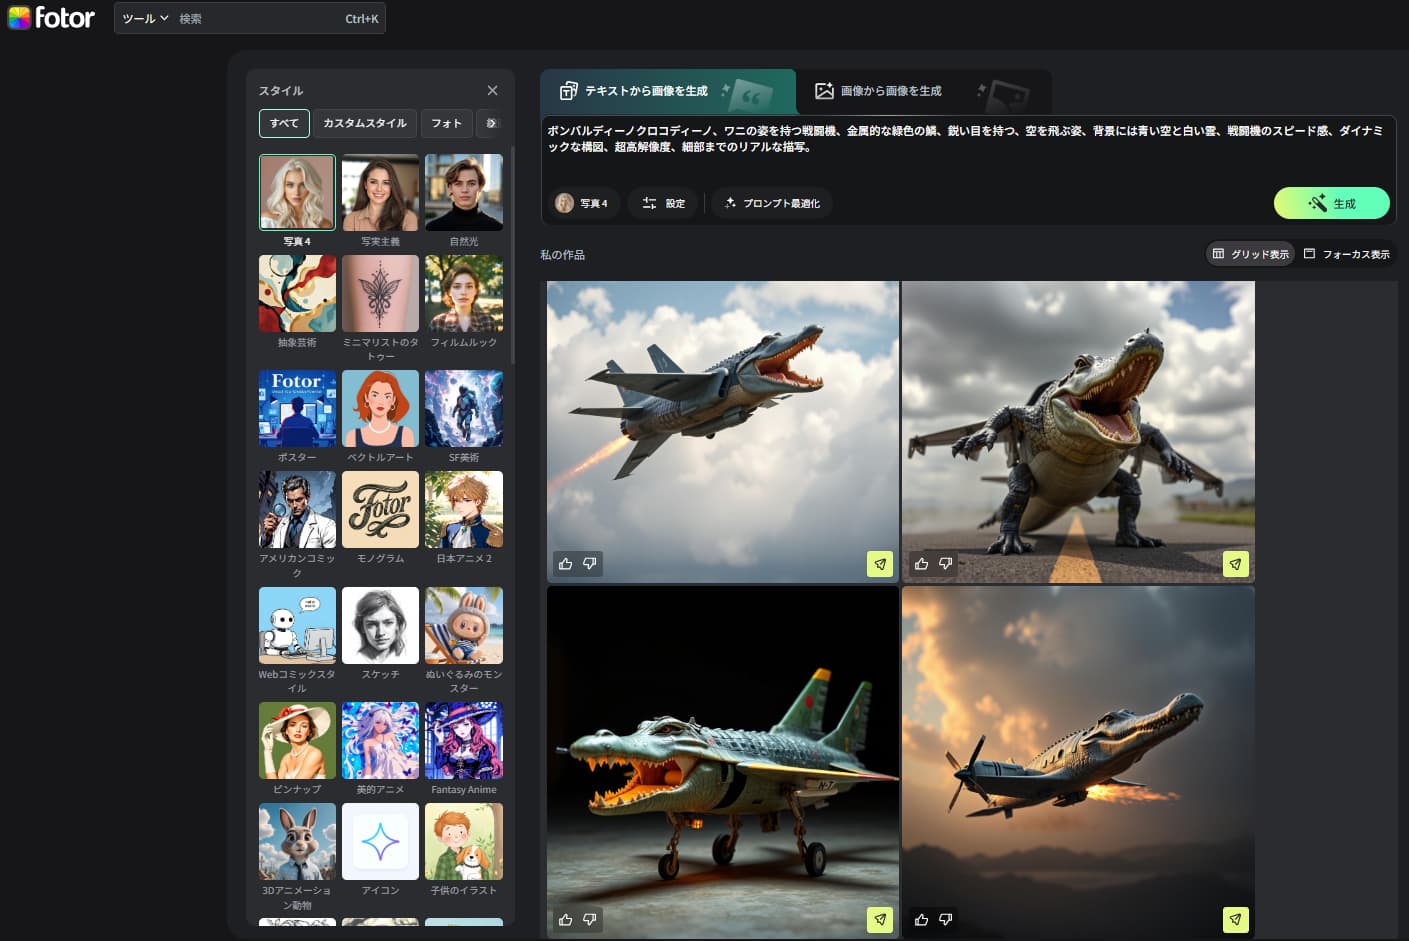Screen dimensions: 1409x941
Task: Open the 設定 settings options
Action: 664,203
